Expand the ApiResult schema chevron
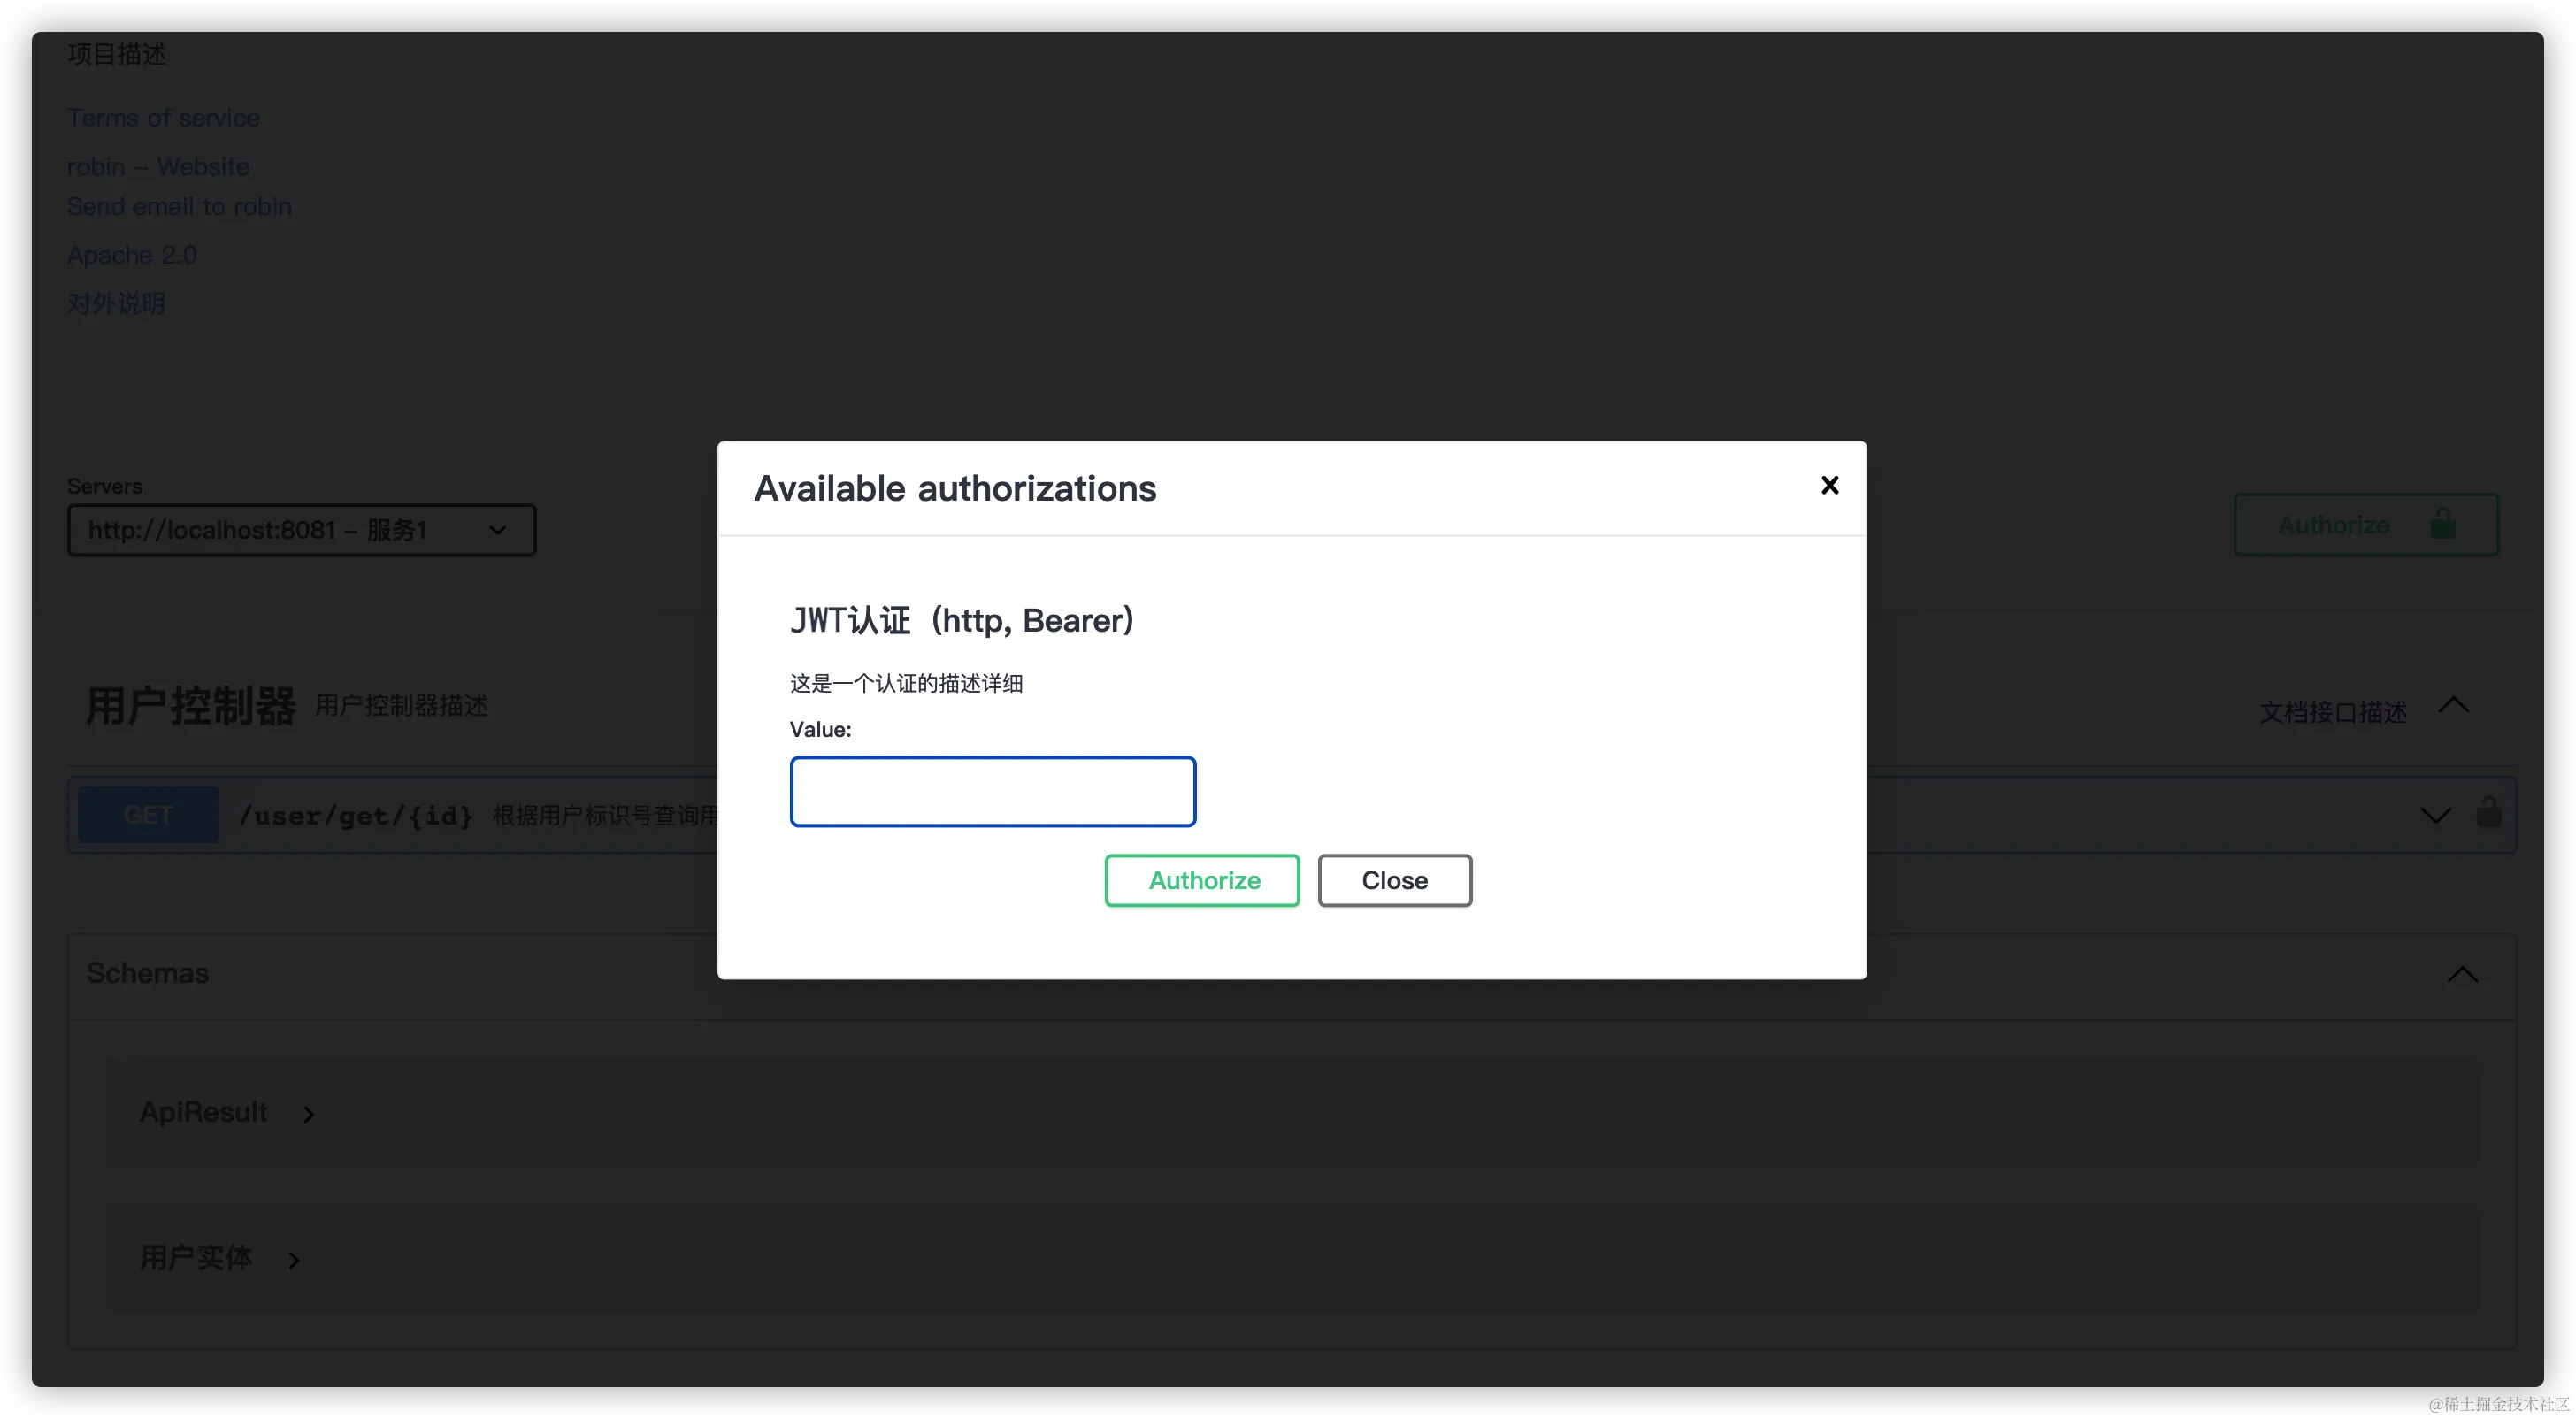2576x1419 pixels. 309,1114
